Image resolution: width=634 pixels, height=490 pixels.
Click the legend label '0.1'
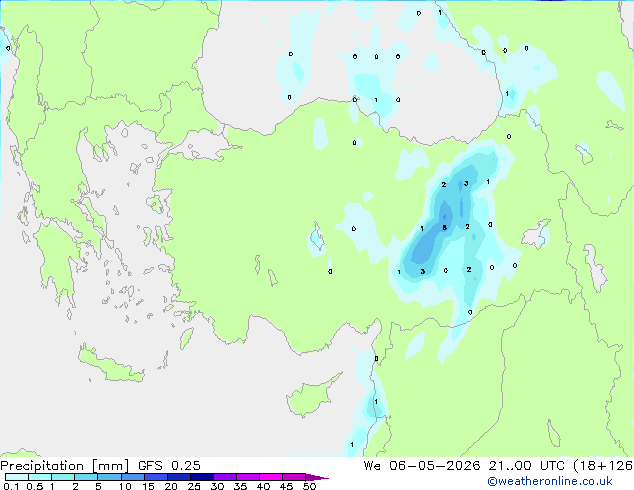click(x=11, y=486)
